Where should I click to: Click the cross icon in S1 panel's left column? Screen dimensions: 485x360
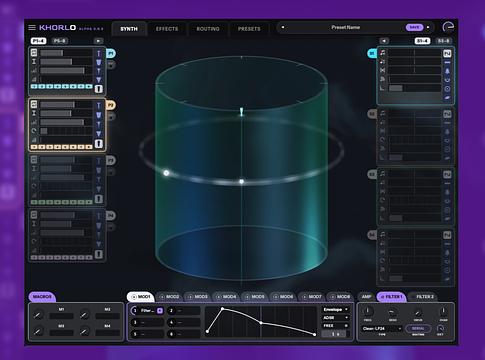click(383, 70)
